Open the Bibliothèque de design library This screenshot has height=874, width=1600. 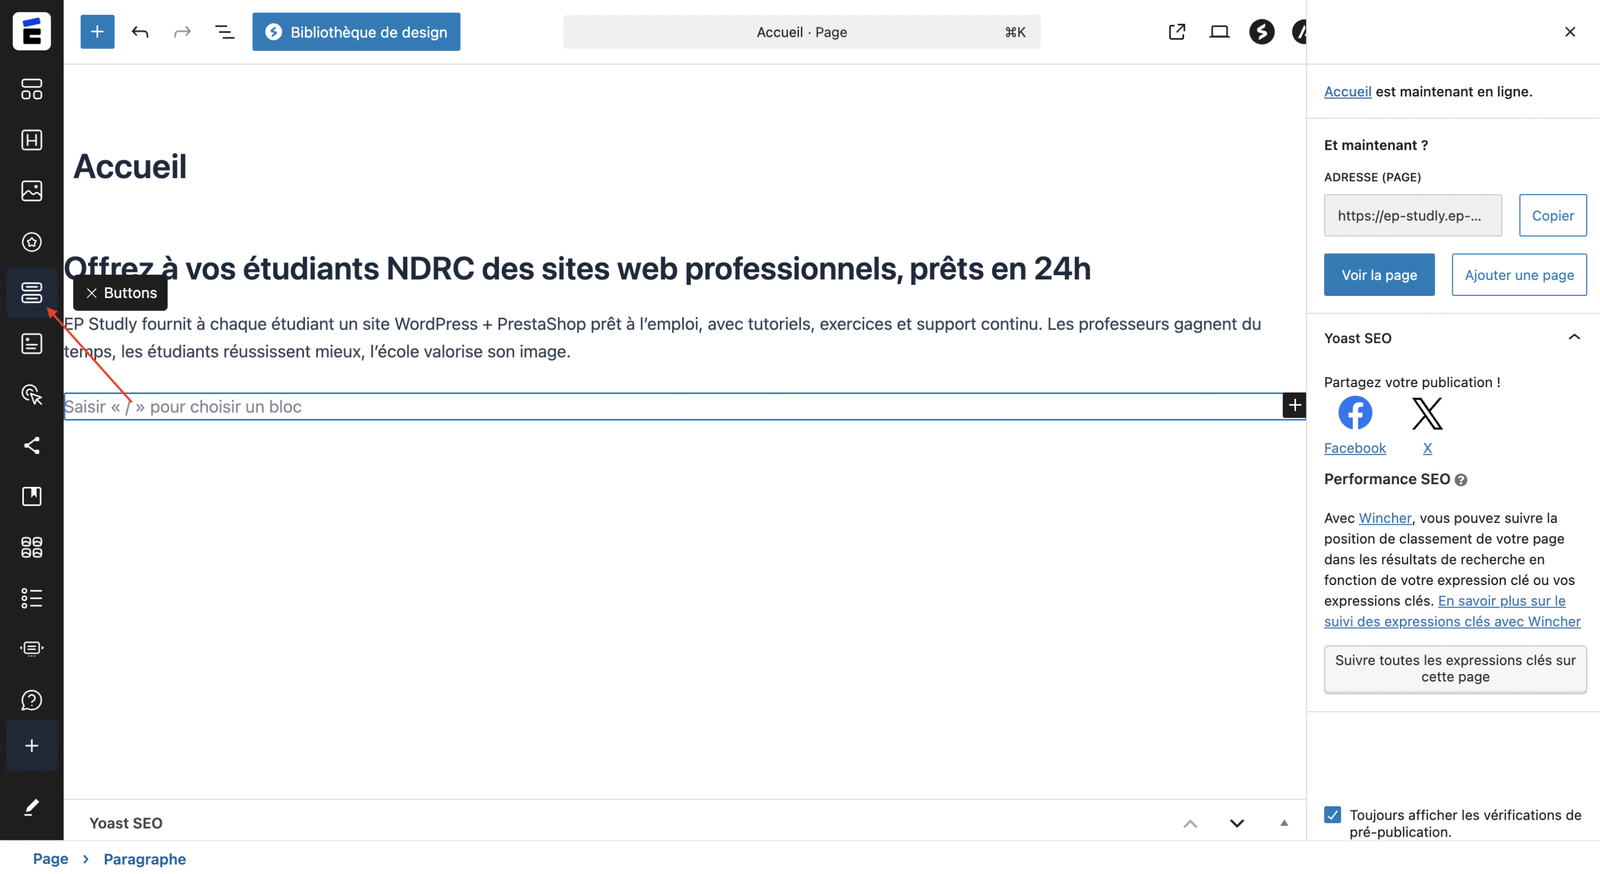(356, 32)
